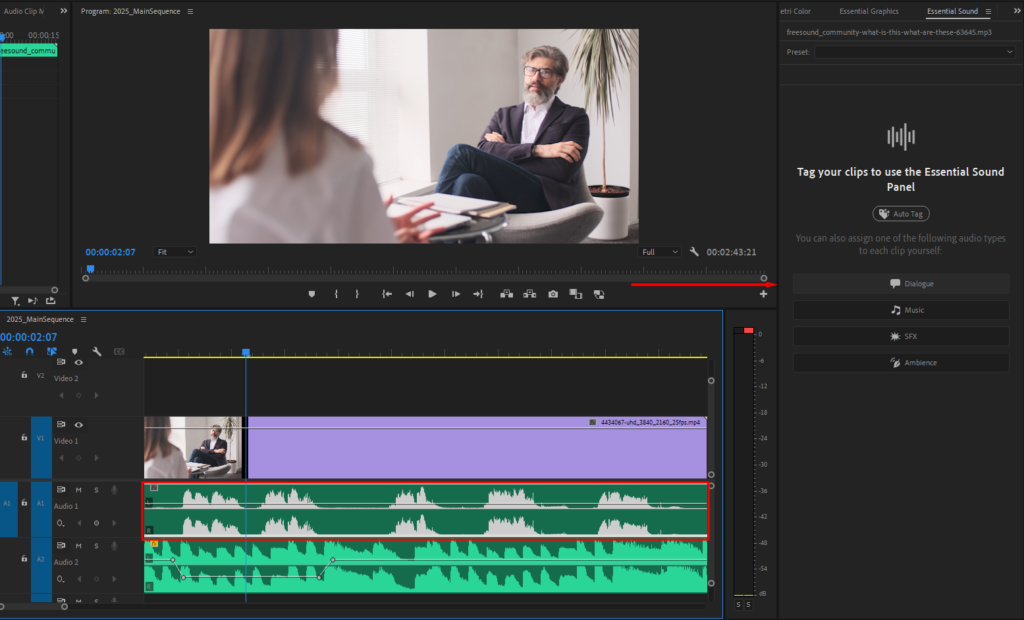Click the Extract button

[530, 294]
